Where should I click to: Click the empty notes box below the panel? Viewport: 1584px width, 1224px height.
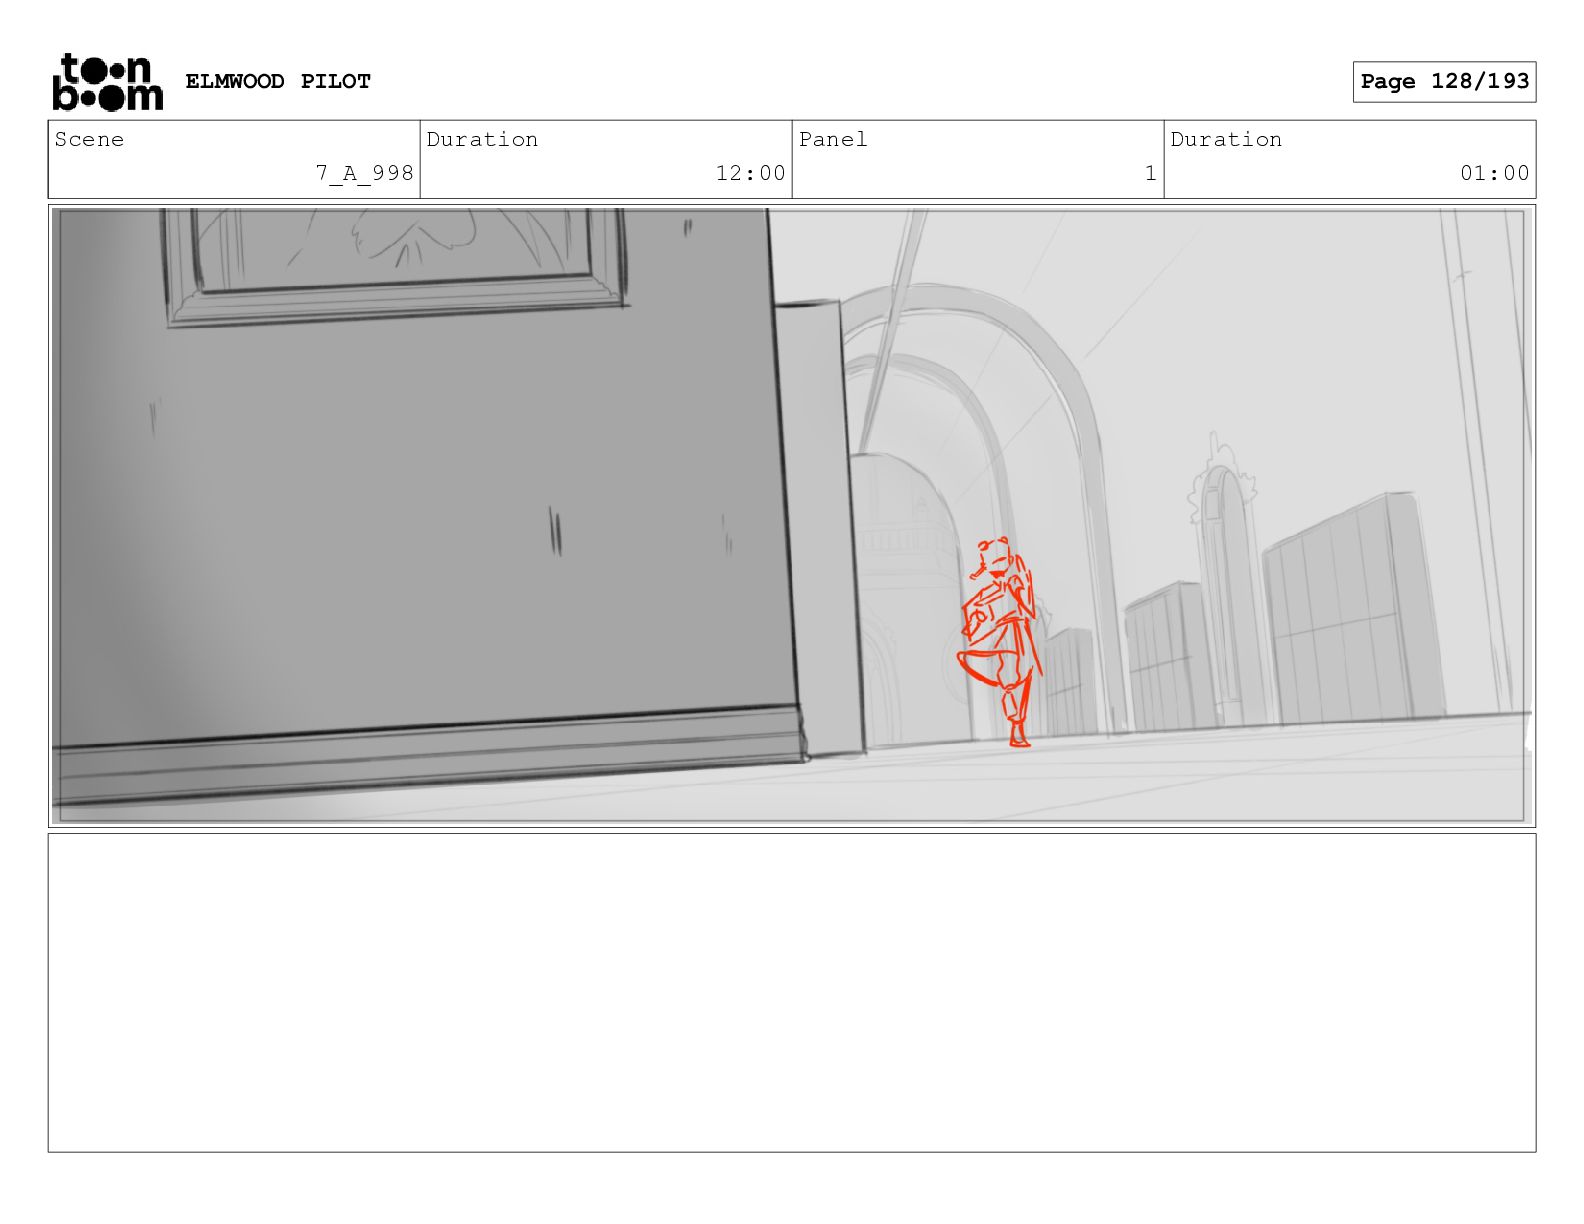(x=792, y=993)
